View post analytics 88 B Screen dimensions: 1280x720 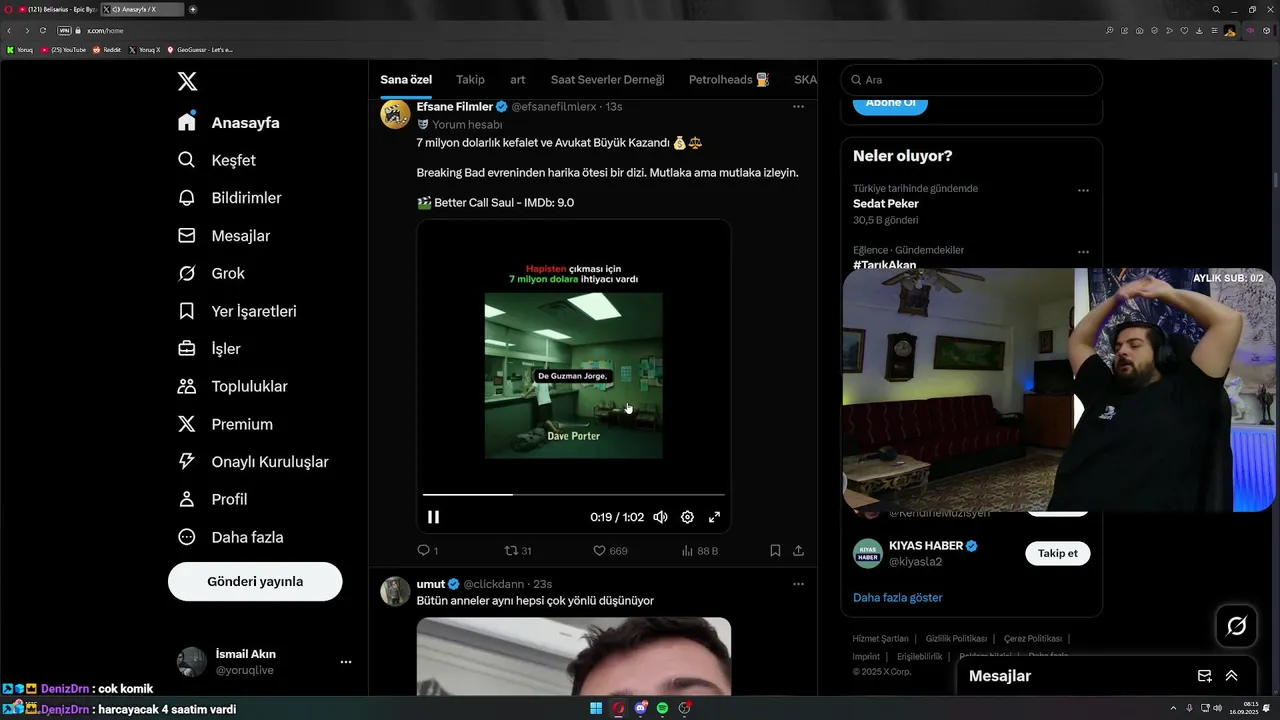699,551
